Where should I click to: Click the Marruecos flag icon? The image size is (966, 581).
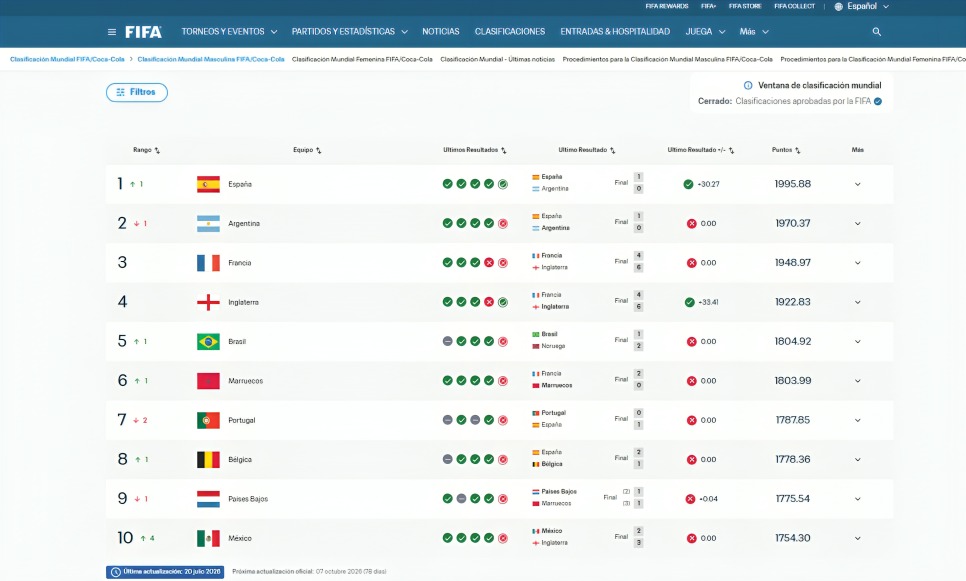point(208,381)
